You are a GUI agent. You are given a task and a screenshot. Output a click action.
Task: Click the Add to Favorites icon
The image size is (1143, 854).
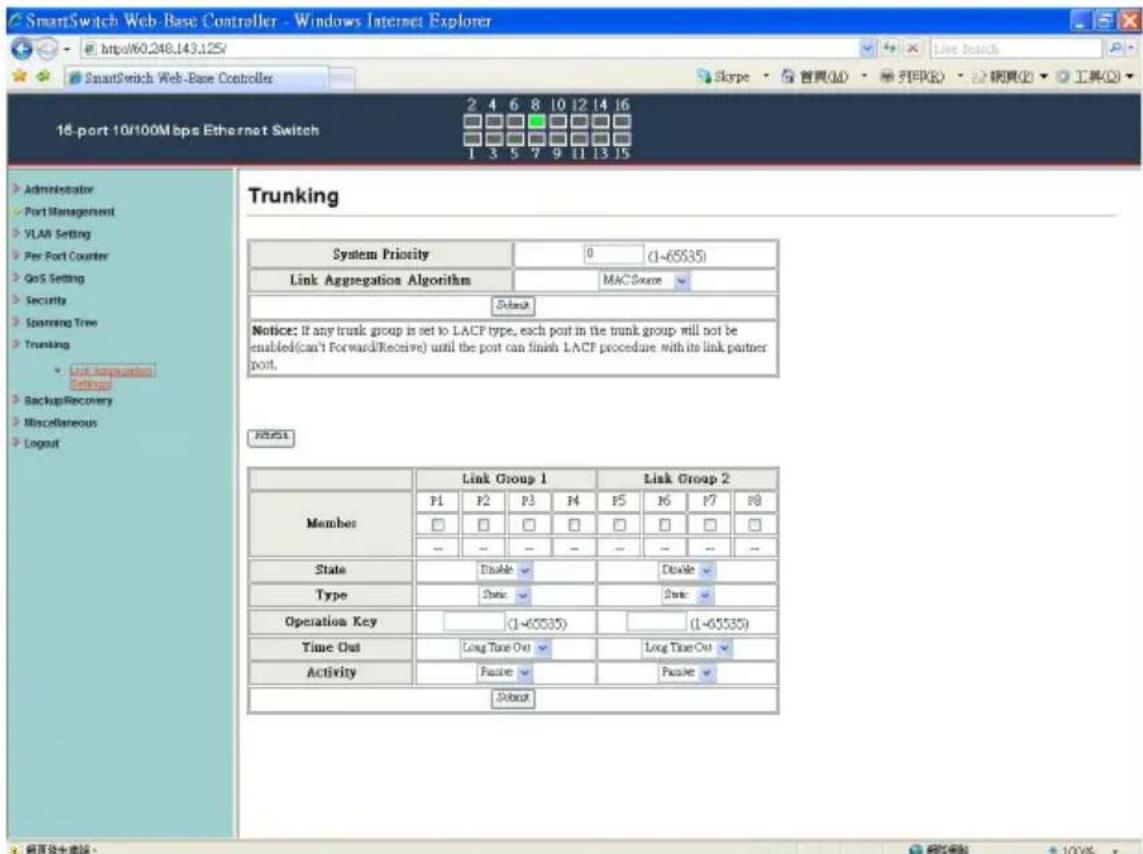click(44, 76)
